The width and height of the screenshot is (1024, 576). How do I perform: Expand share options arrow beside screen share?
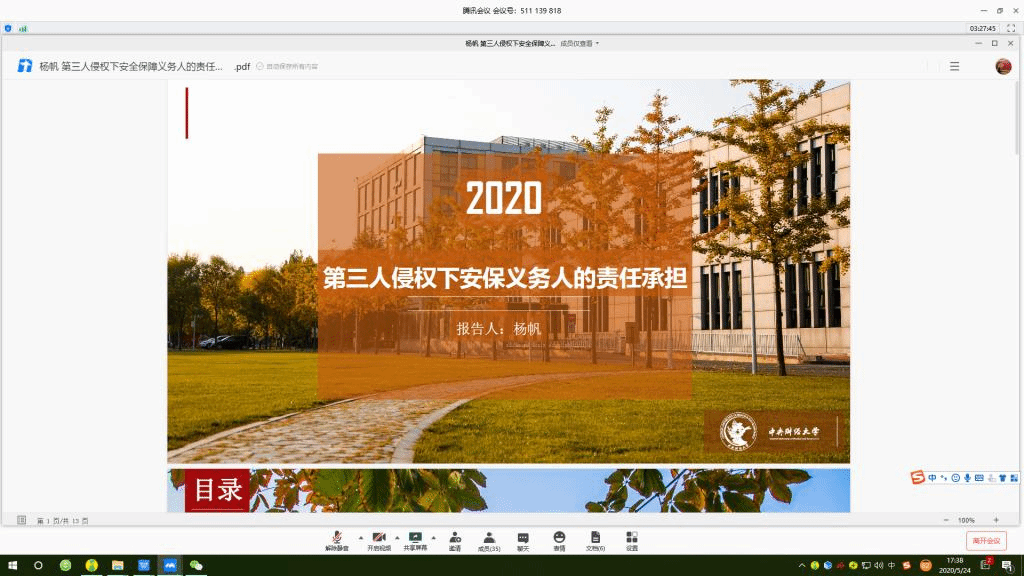coord(433,537)
